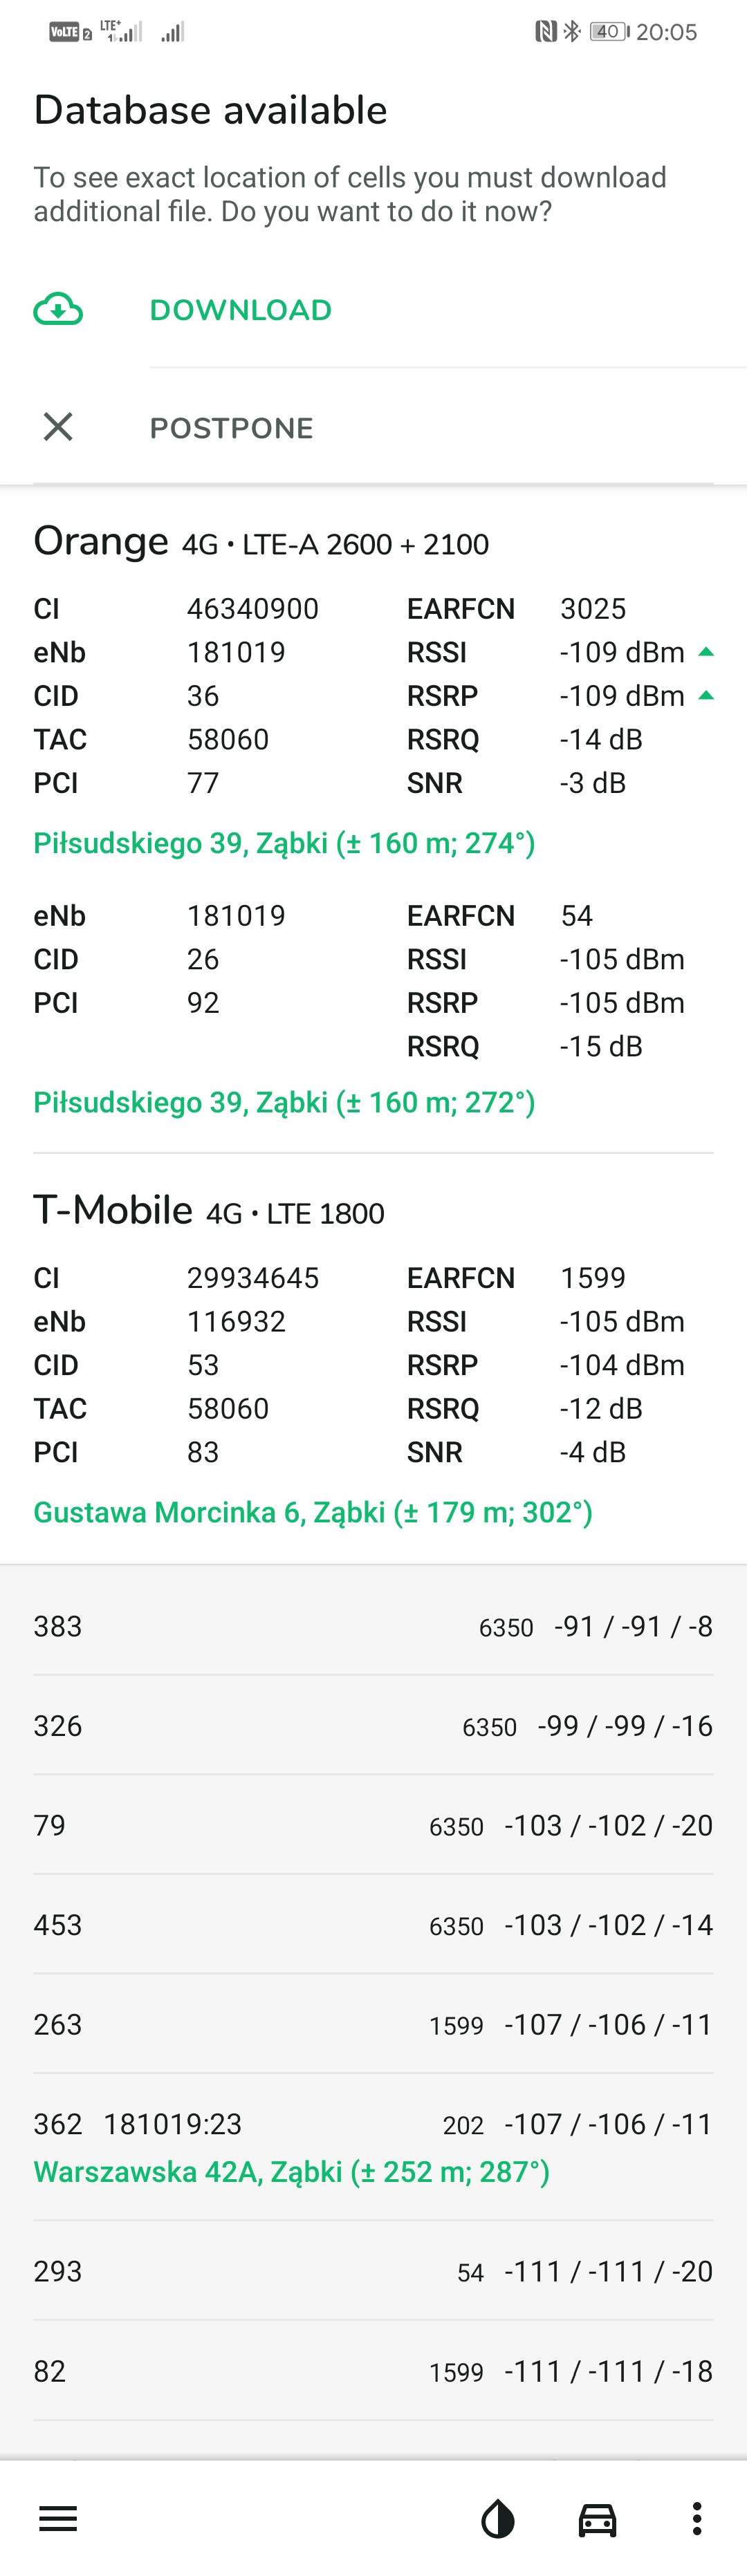Tap the DOWNLOAD button
The height and width of the screenshot is (2576, 747).
pyautogui.click(x=240, y=310)
